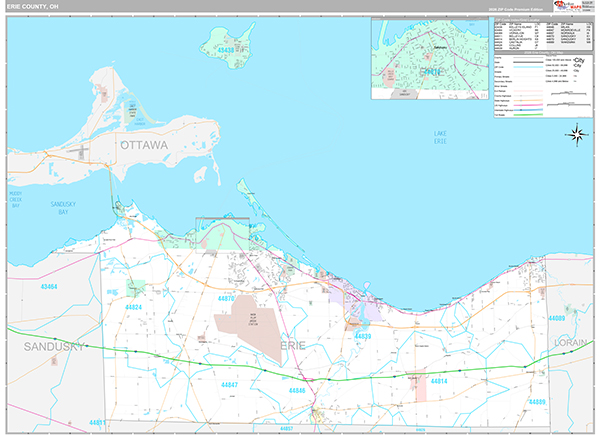
Task: Select ZIP code 44814 label
Action: (x=439, y=382)
